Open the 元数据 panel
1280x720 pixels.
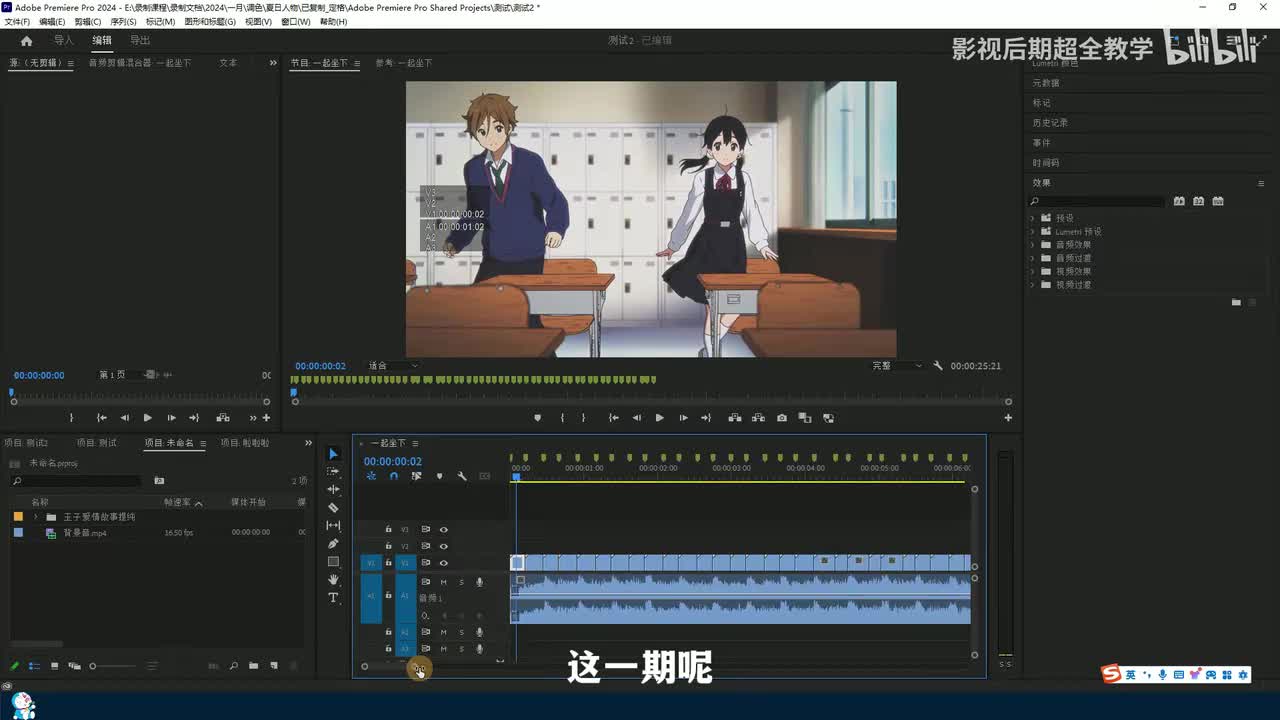click(1046, 83)
